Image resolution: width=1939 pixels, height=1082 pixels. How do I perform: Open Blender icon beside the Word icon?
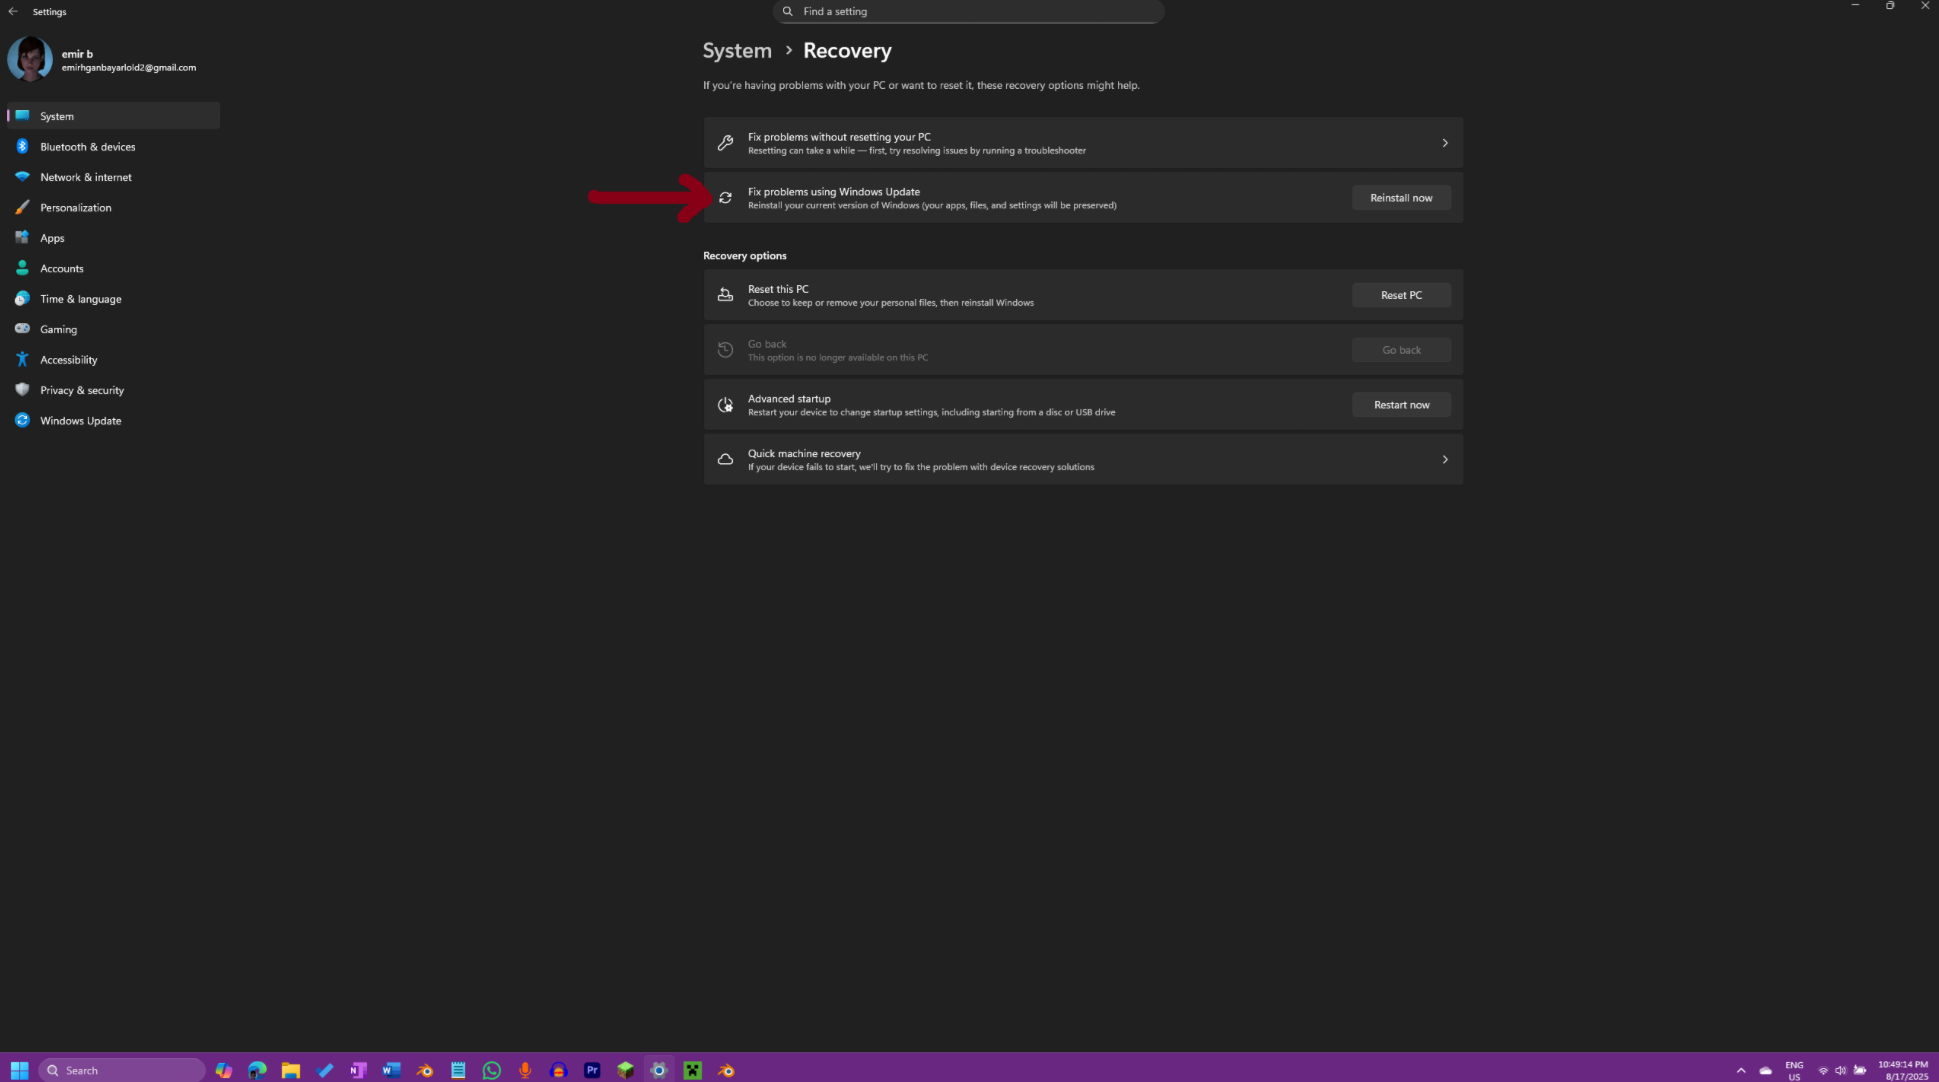pos(425,1070)
